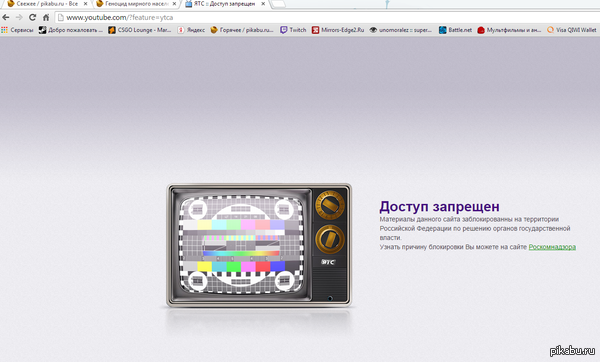Open the home page via house icon
The height and width of the screenshot is (362, 600).
click(46, 17)
